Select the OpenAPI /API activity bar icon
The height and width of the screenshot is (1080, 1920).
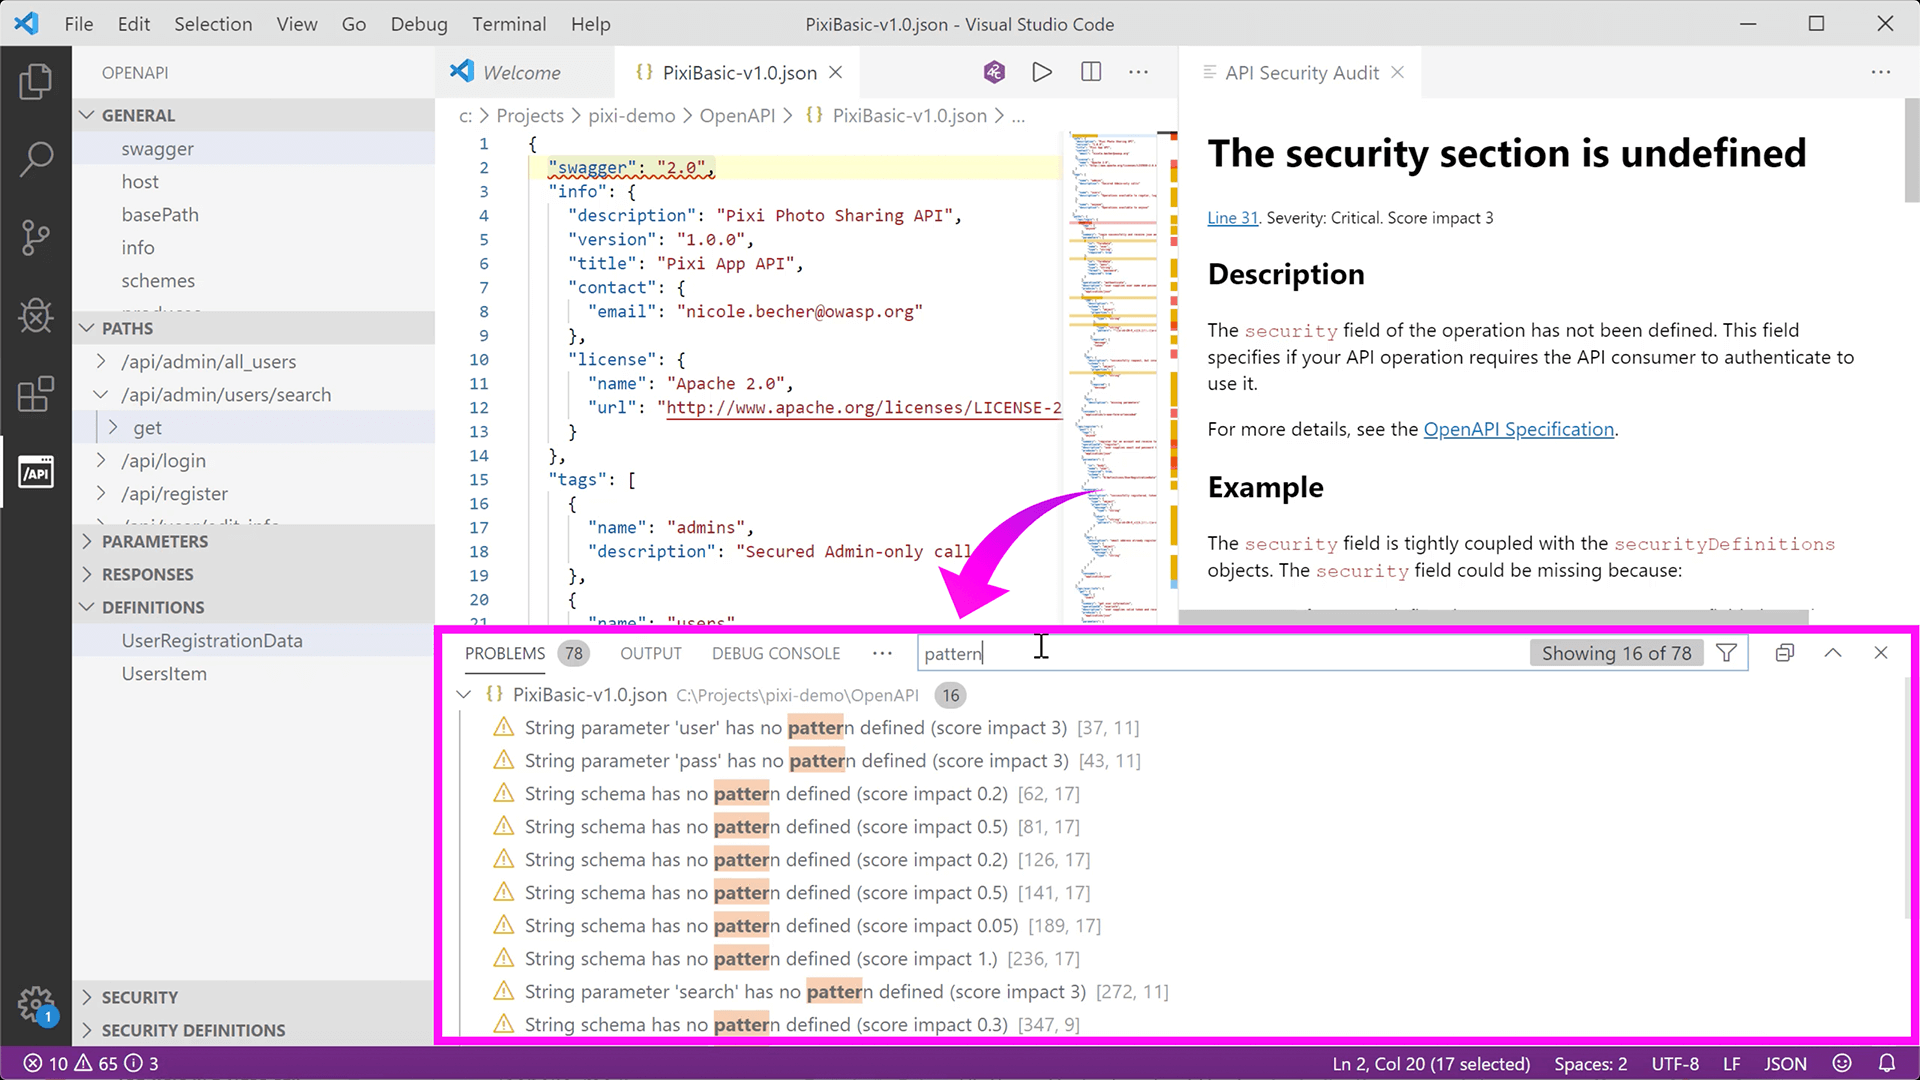point(36,472)
